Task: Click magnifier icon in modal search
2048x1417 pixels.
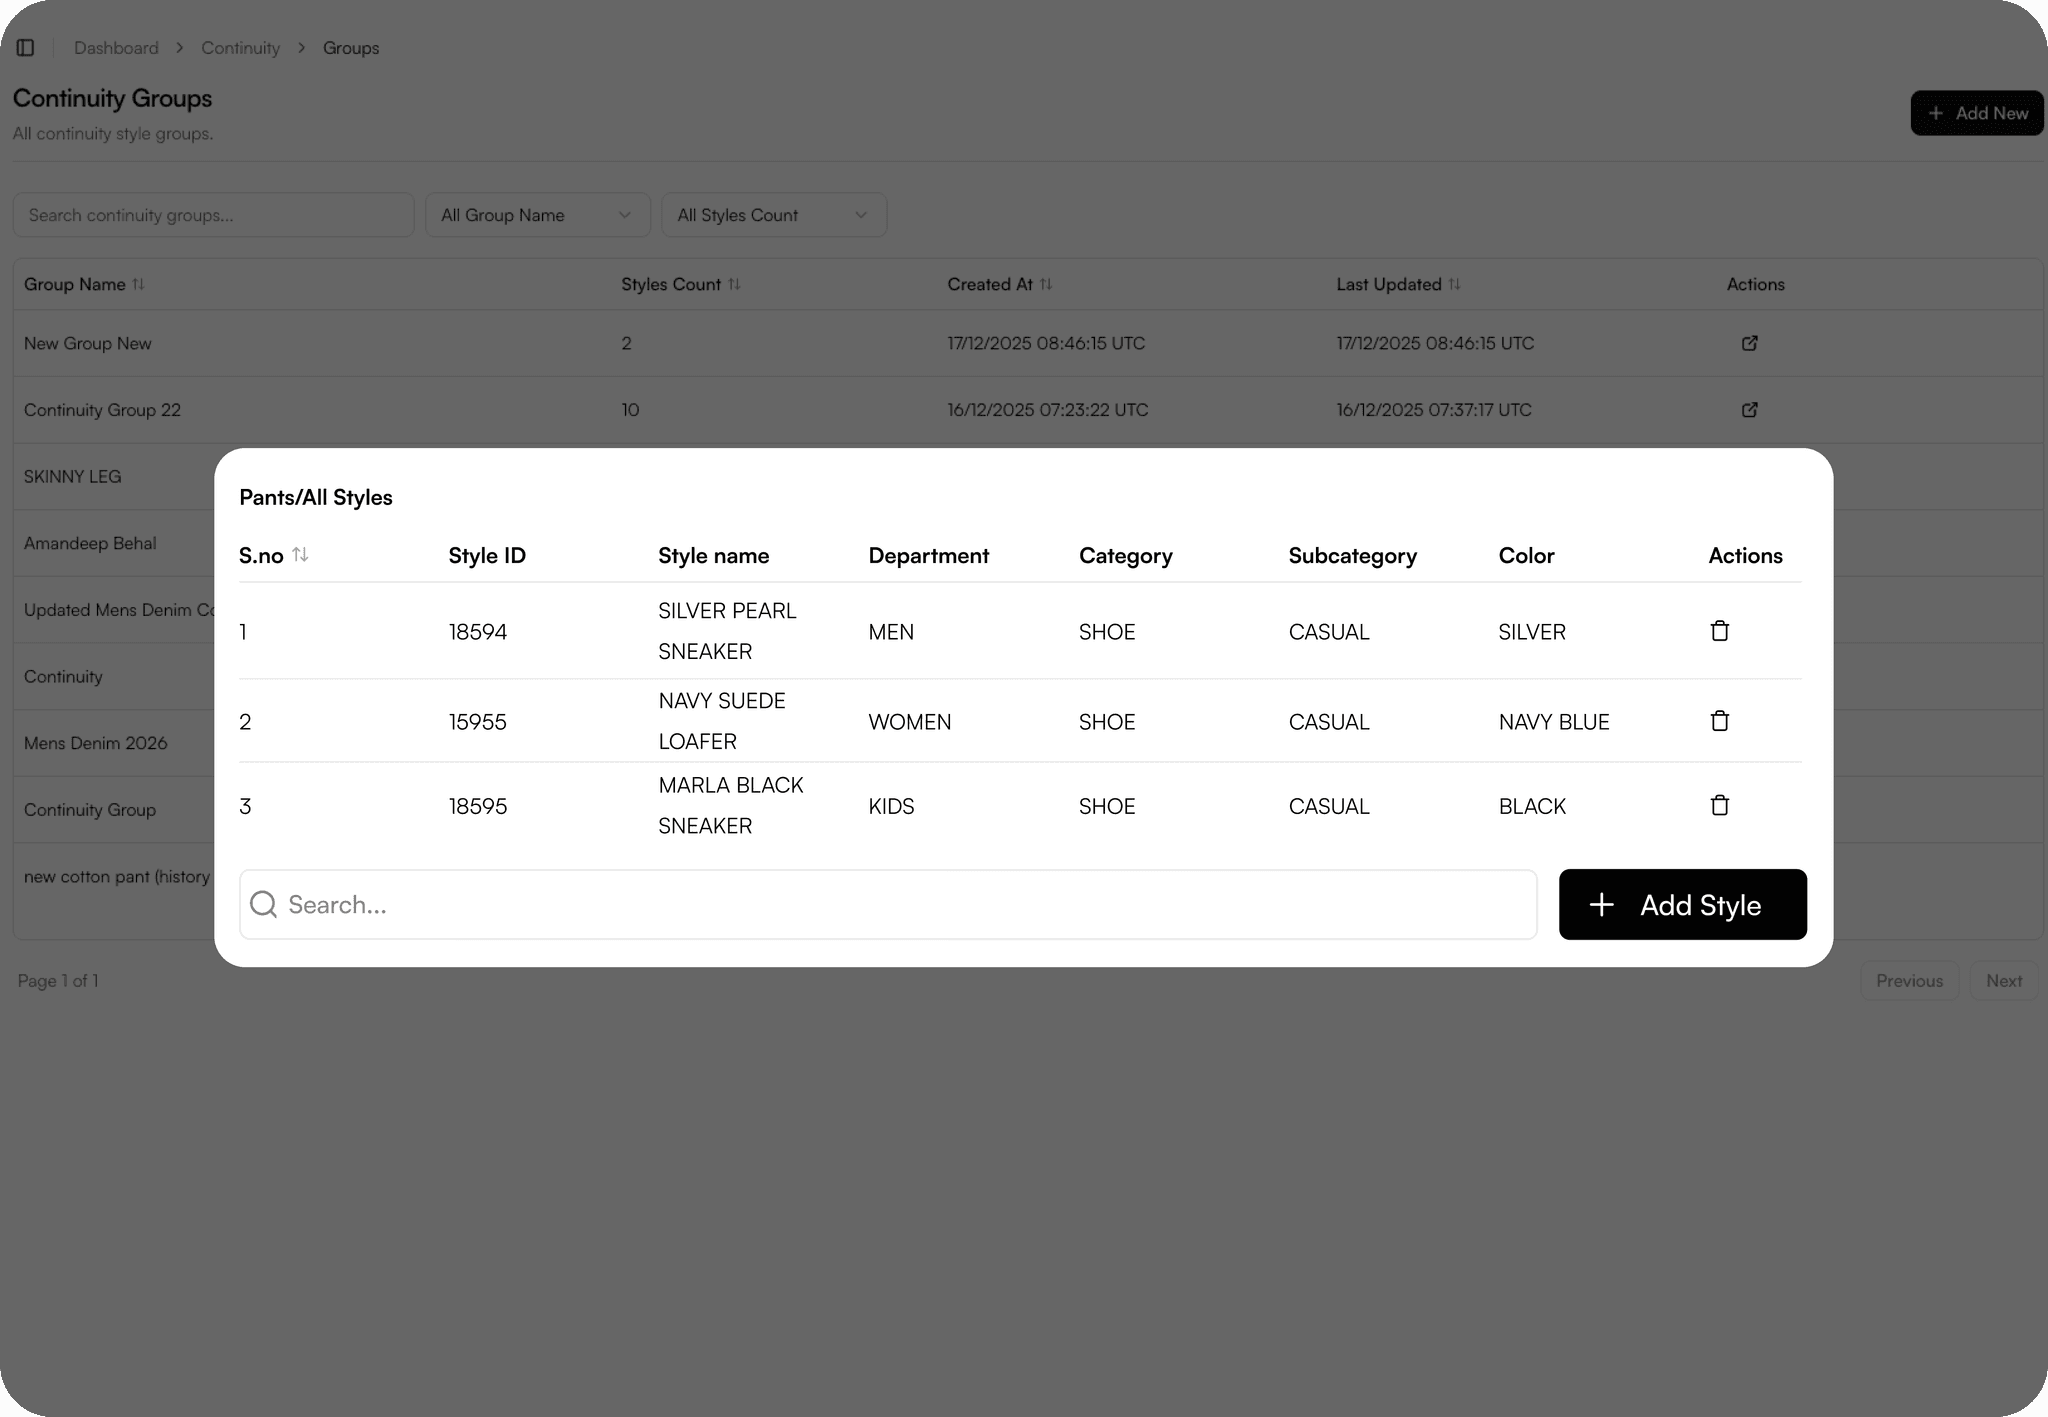Action: 264,904
